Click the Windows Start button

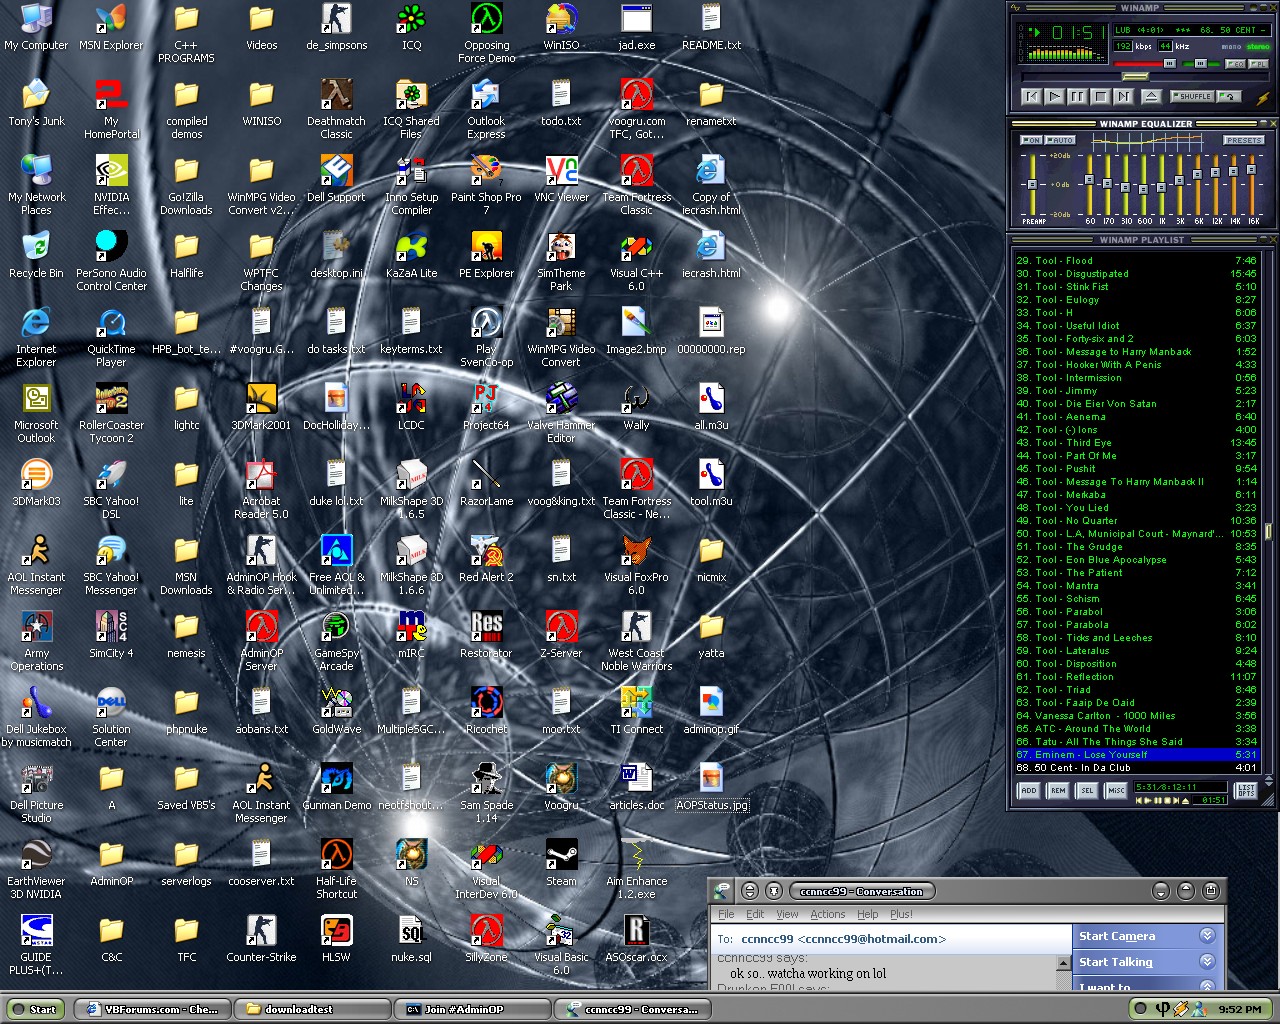tap(34, 1009)
